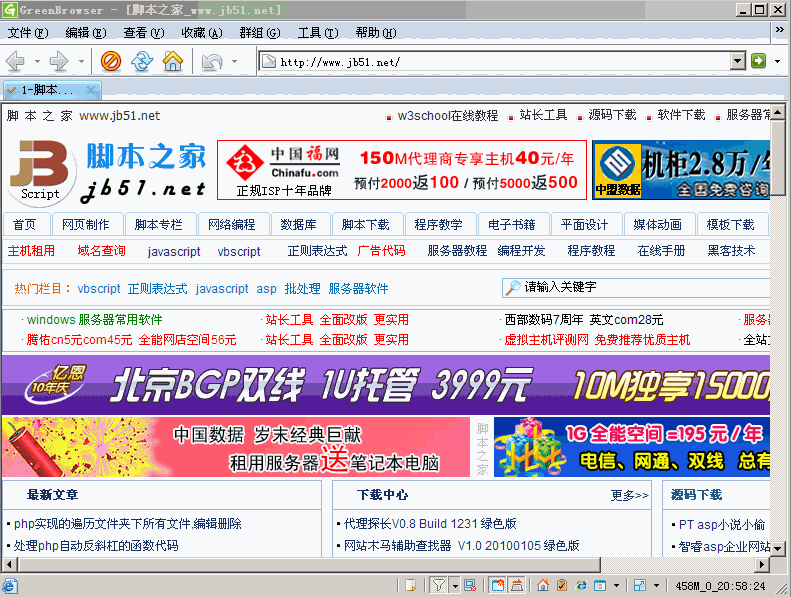The width and height of the screenshot is (791, 597).
Task: Go back with the Back arrow button
Action: pos(16,62)
